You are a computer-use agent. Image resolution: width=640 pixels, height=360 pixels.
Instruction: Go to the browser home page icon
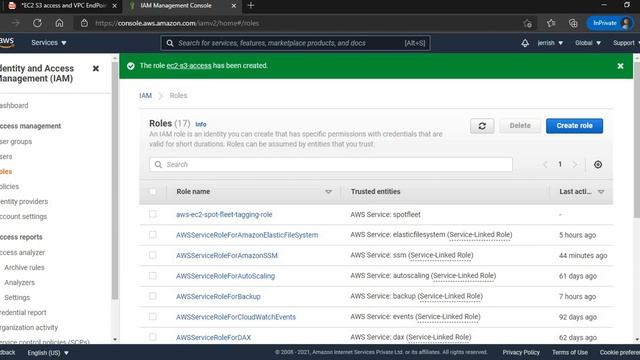pos(59,23)
